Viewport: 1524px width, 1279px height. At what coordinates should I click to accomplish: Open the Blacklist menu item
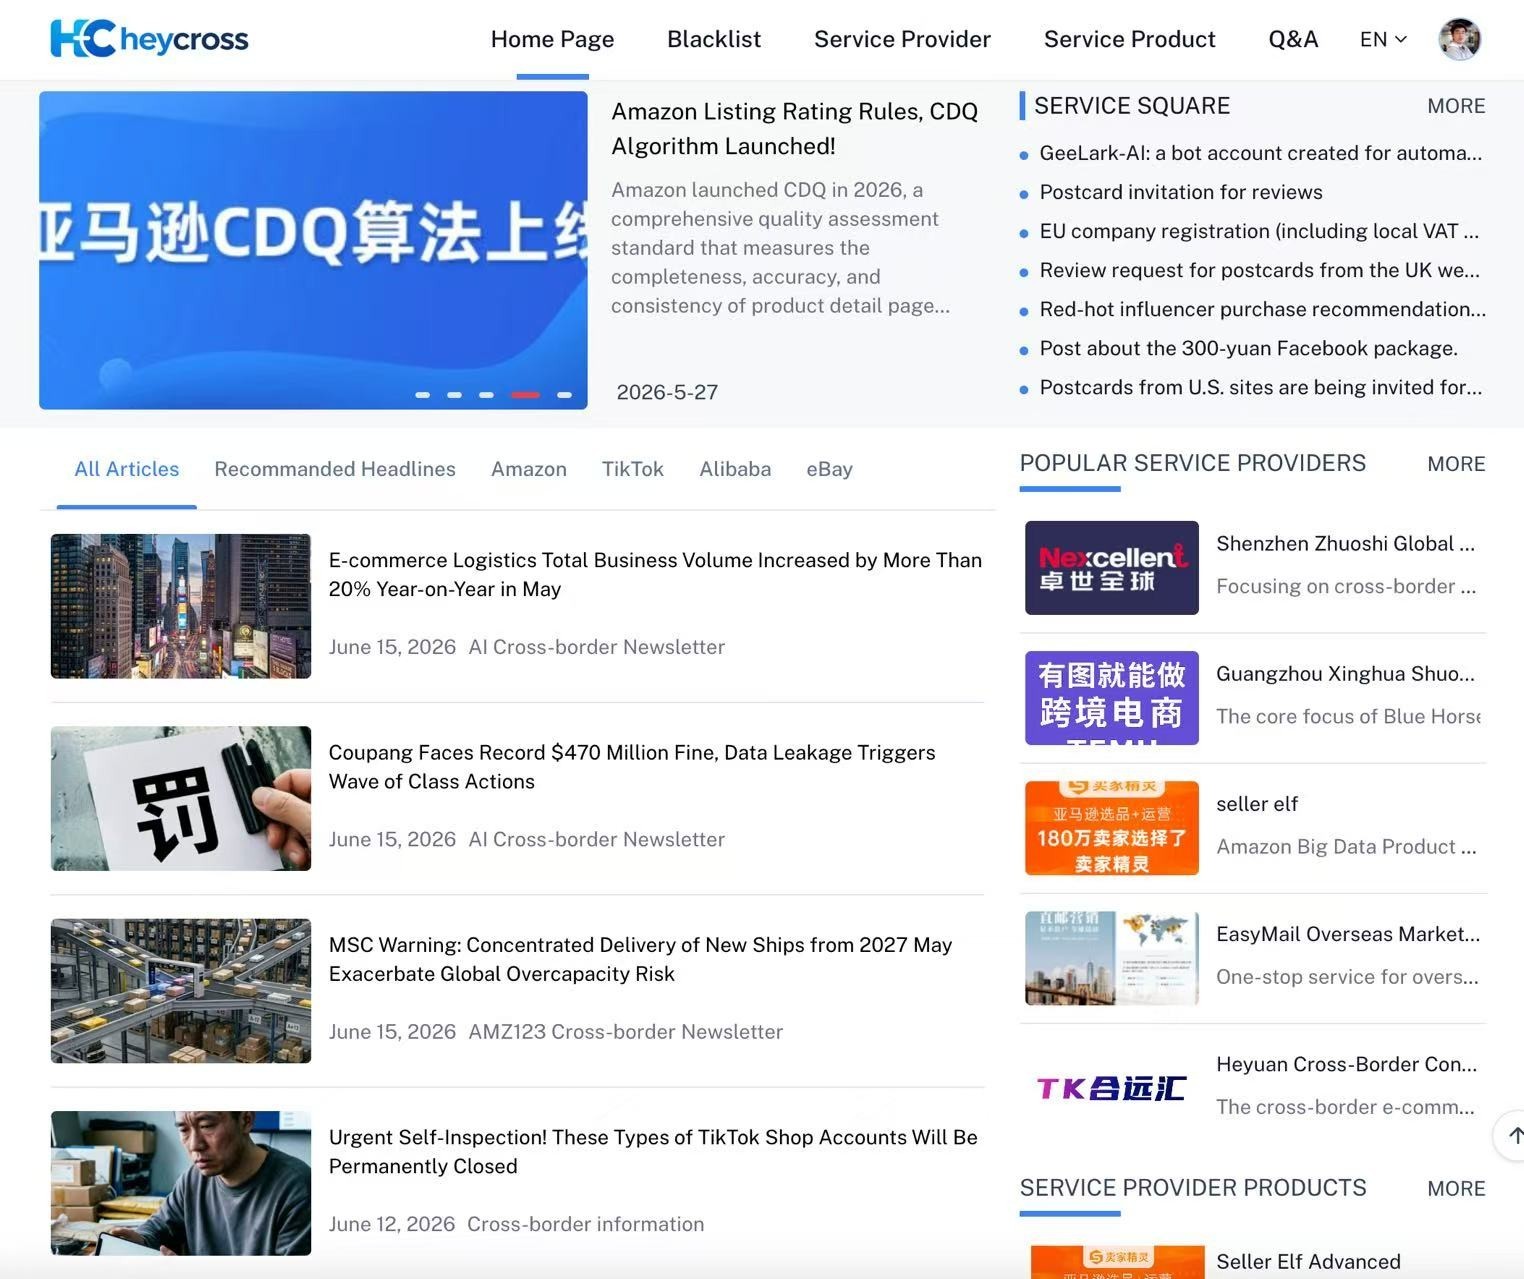coord(714,39)
